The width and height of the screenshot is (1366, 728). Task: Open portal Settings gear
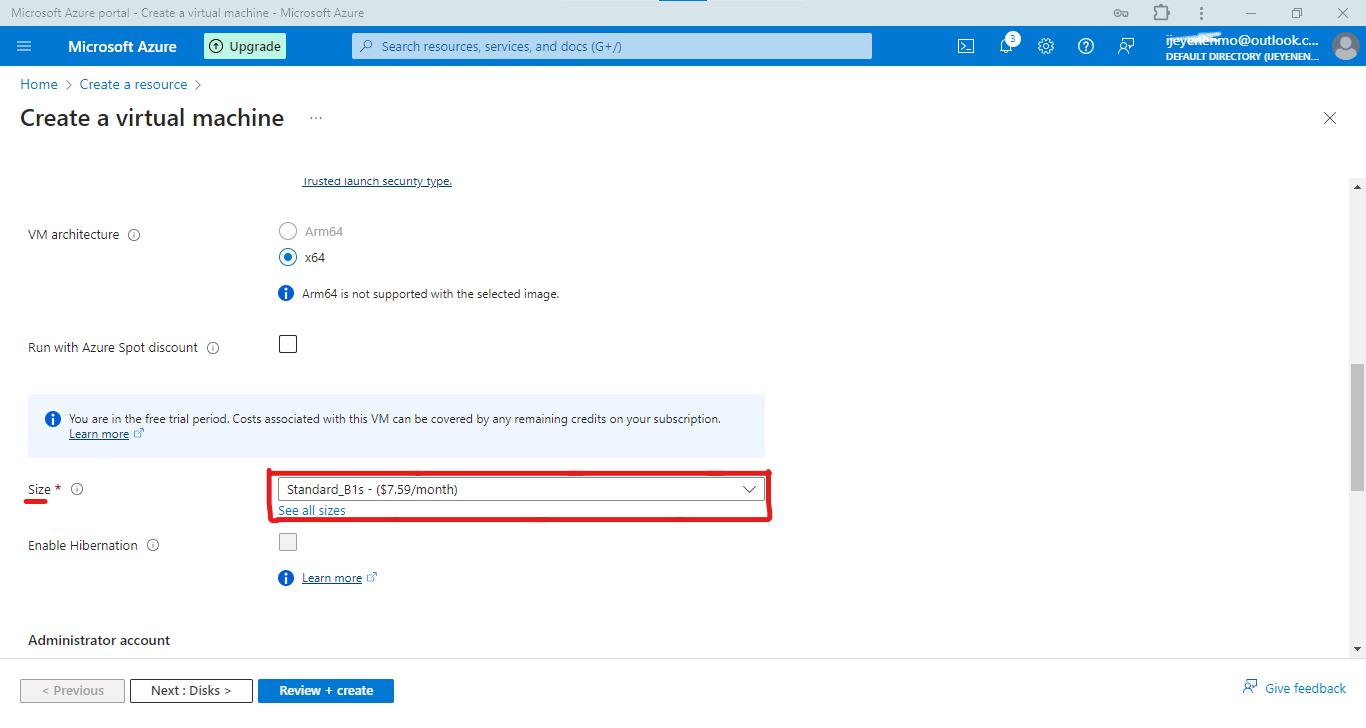coord(1046,46)
